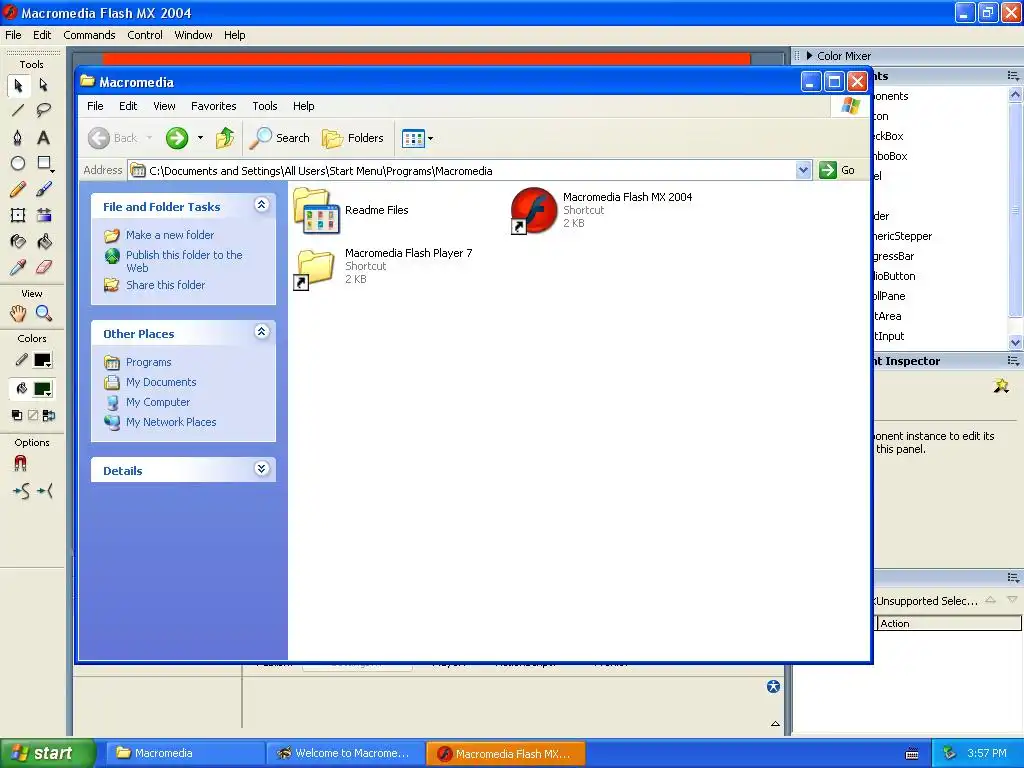
Task: Select the Ink Bottle tool
Action: tap(18, 242)
